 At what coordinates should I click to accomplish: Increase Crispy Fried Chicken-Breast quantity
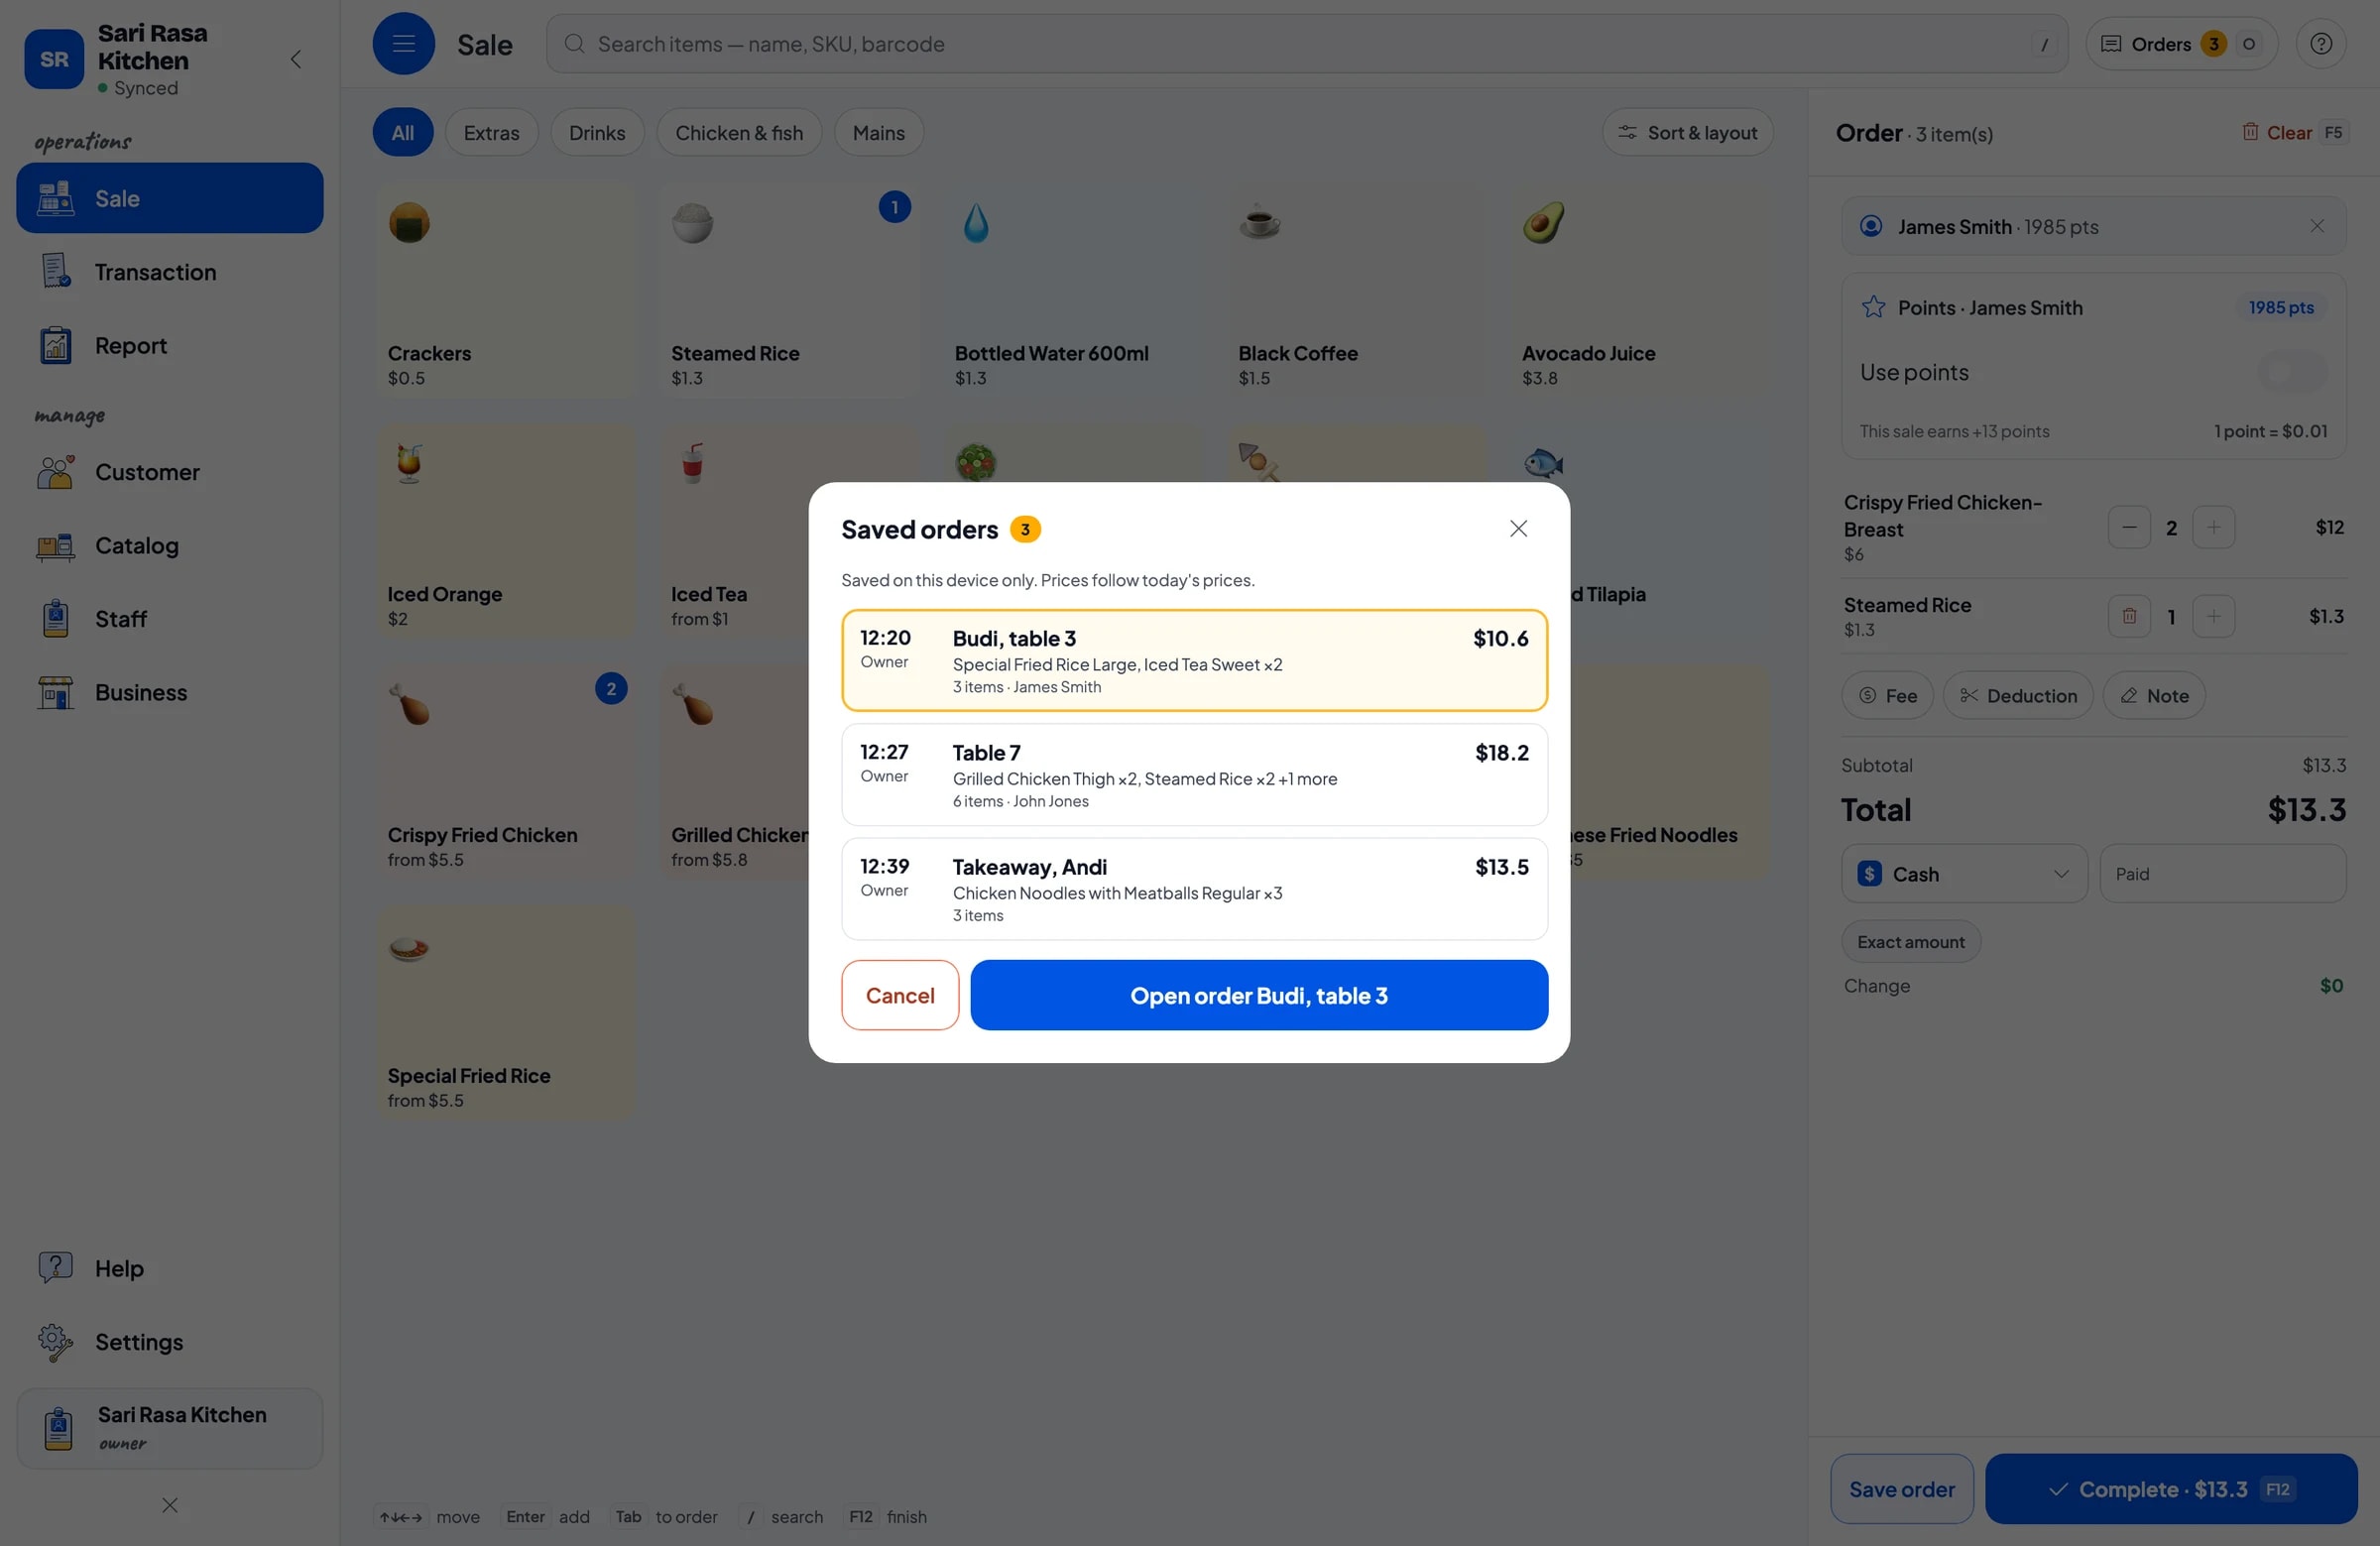[x=2213, y=527]
